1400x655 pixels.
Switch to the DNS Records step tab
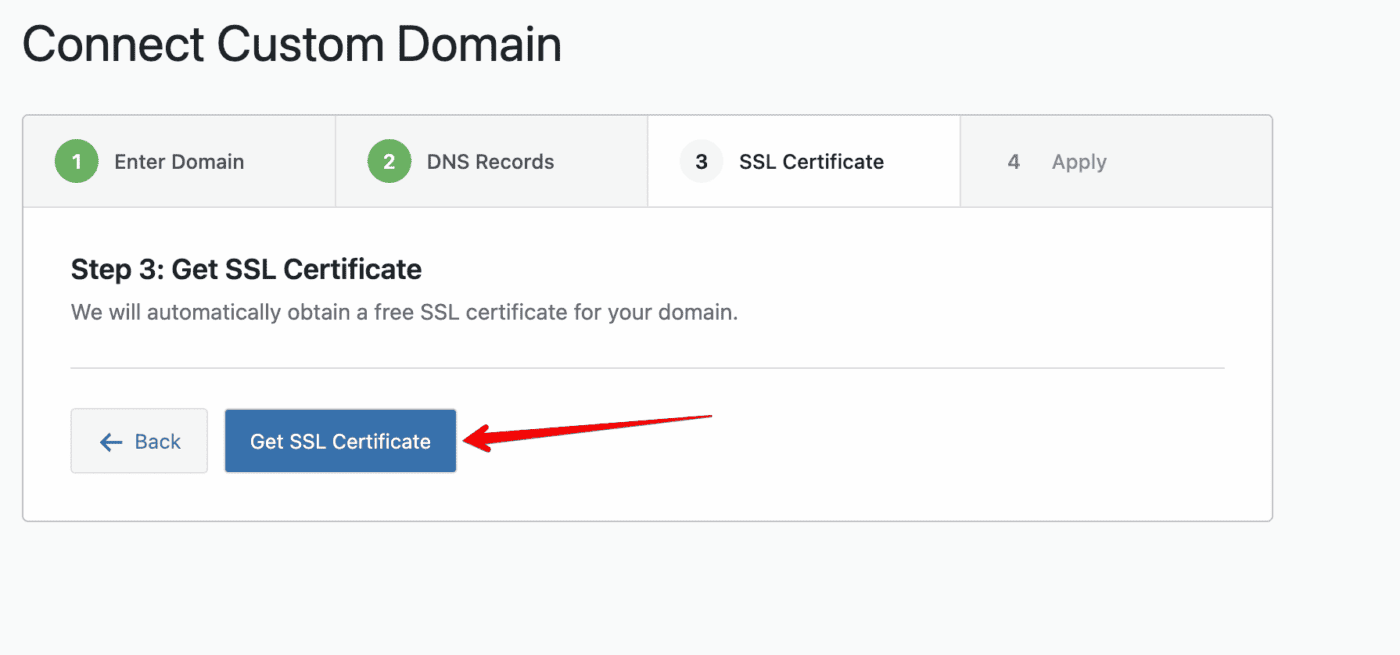click(x=491, y=162)
